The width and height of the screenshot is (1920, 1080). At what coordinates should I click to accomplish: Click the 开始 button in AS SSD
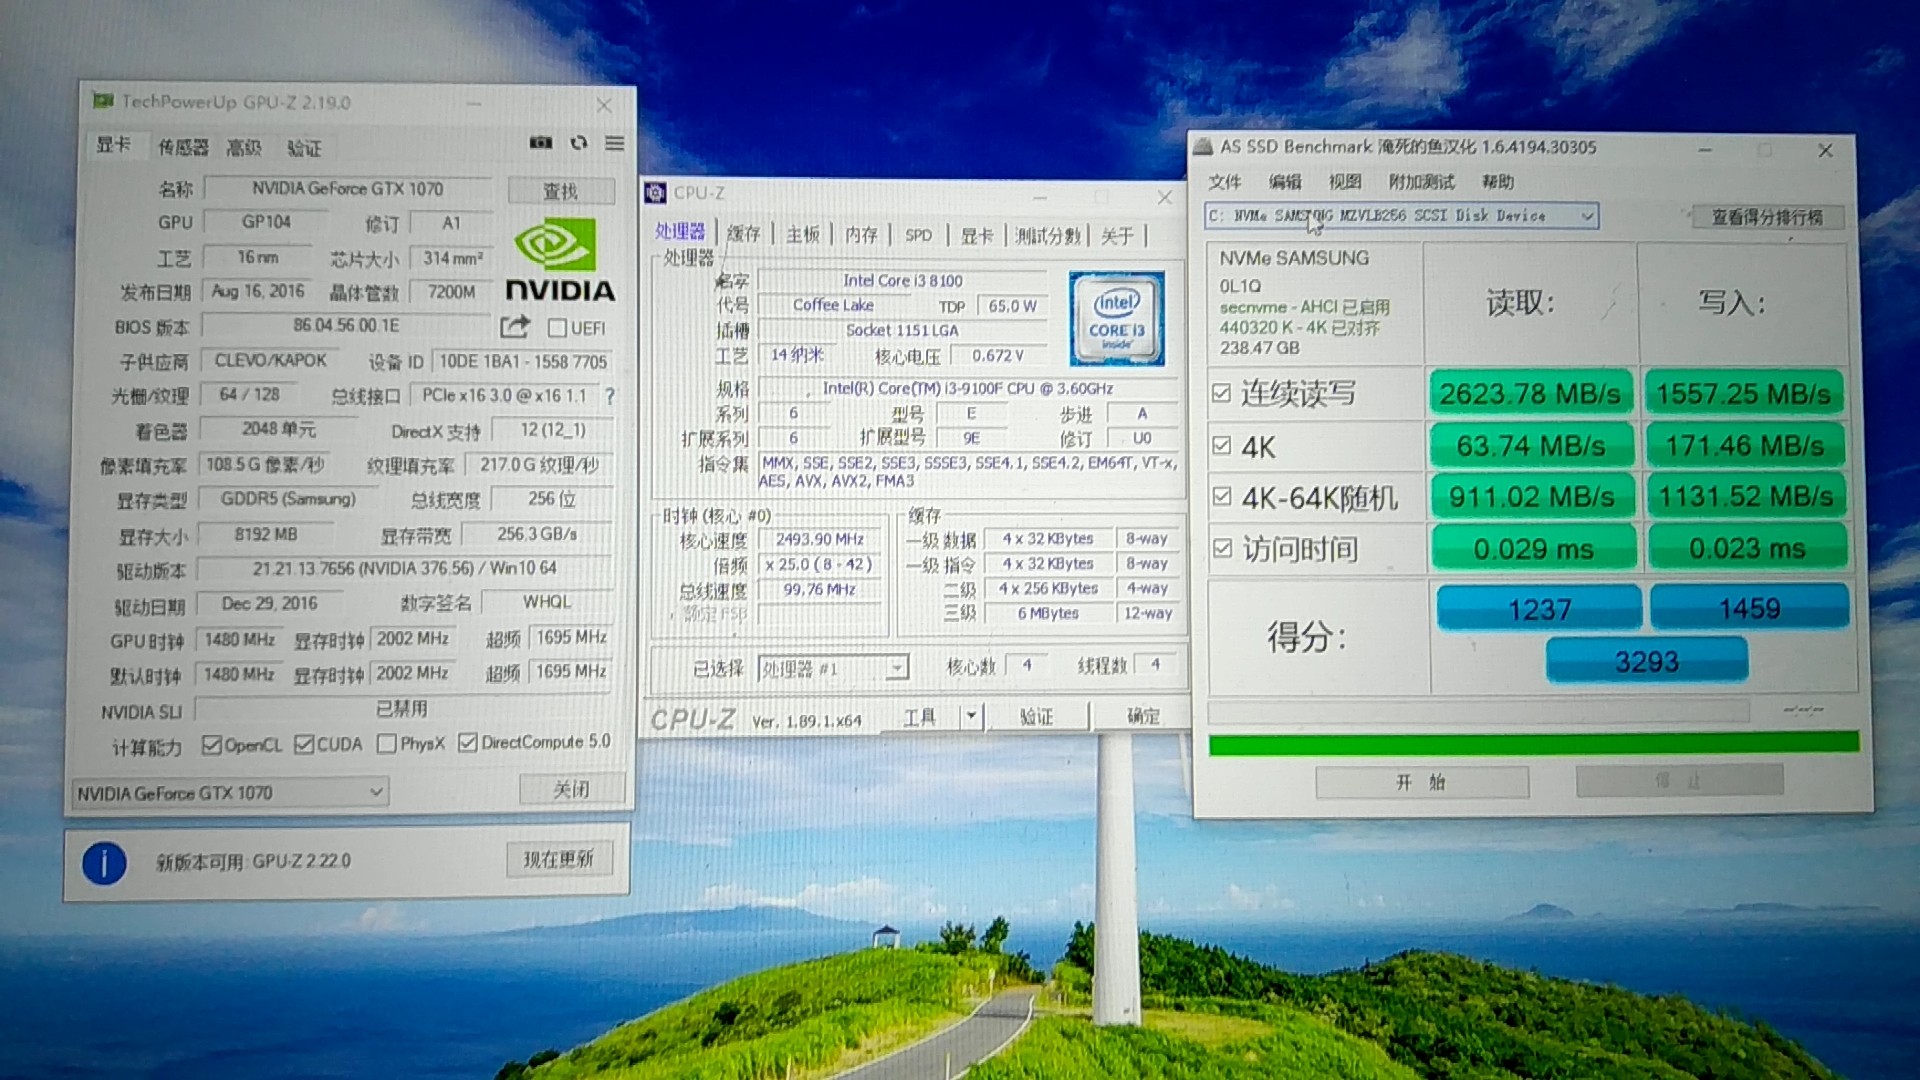(1424, 782)
